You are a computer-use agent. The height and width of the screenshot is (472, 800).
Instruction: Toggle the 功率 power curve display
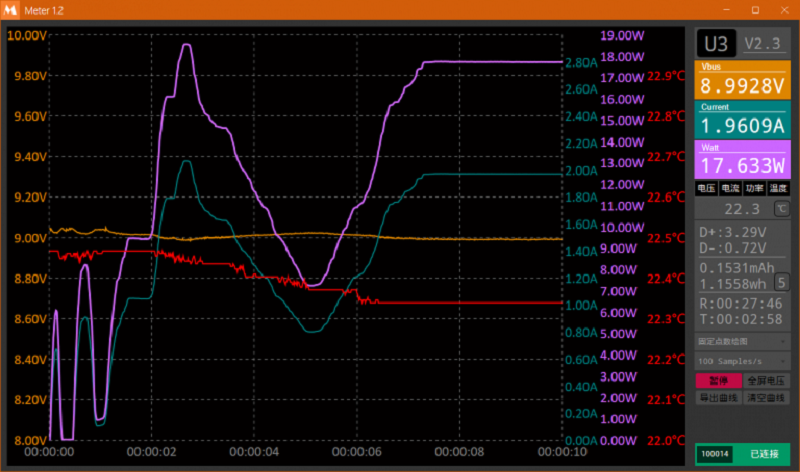pyautogui.click(x=755, y=188)
